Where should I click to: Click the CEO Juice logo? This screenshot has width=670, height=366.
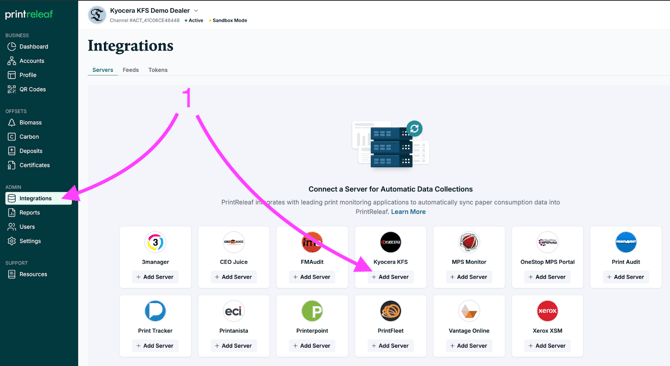point(234,242)
